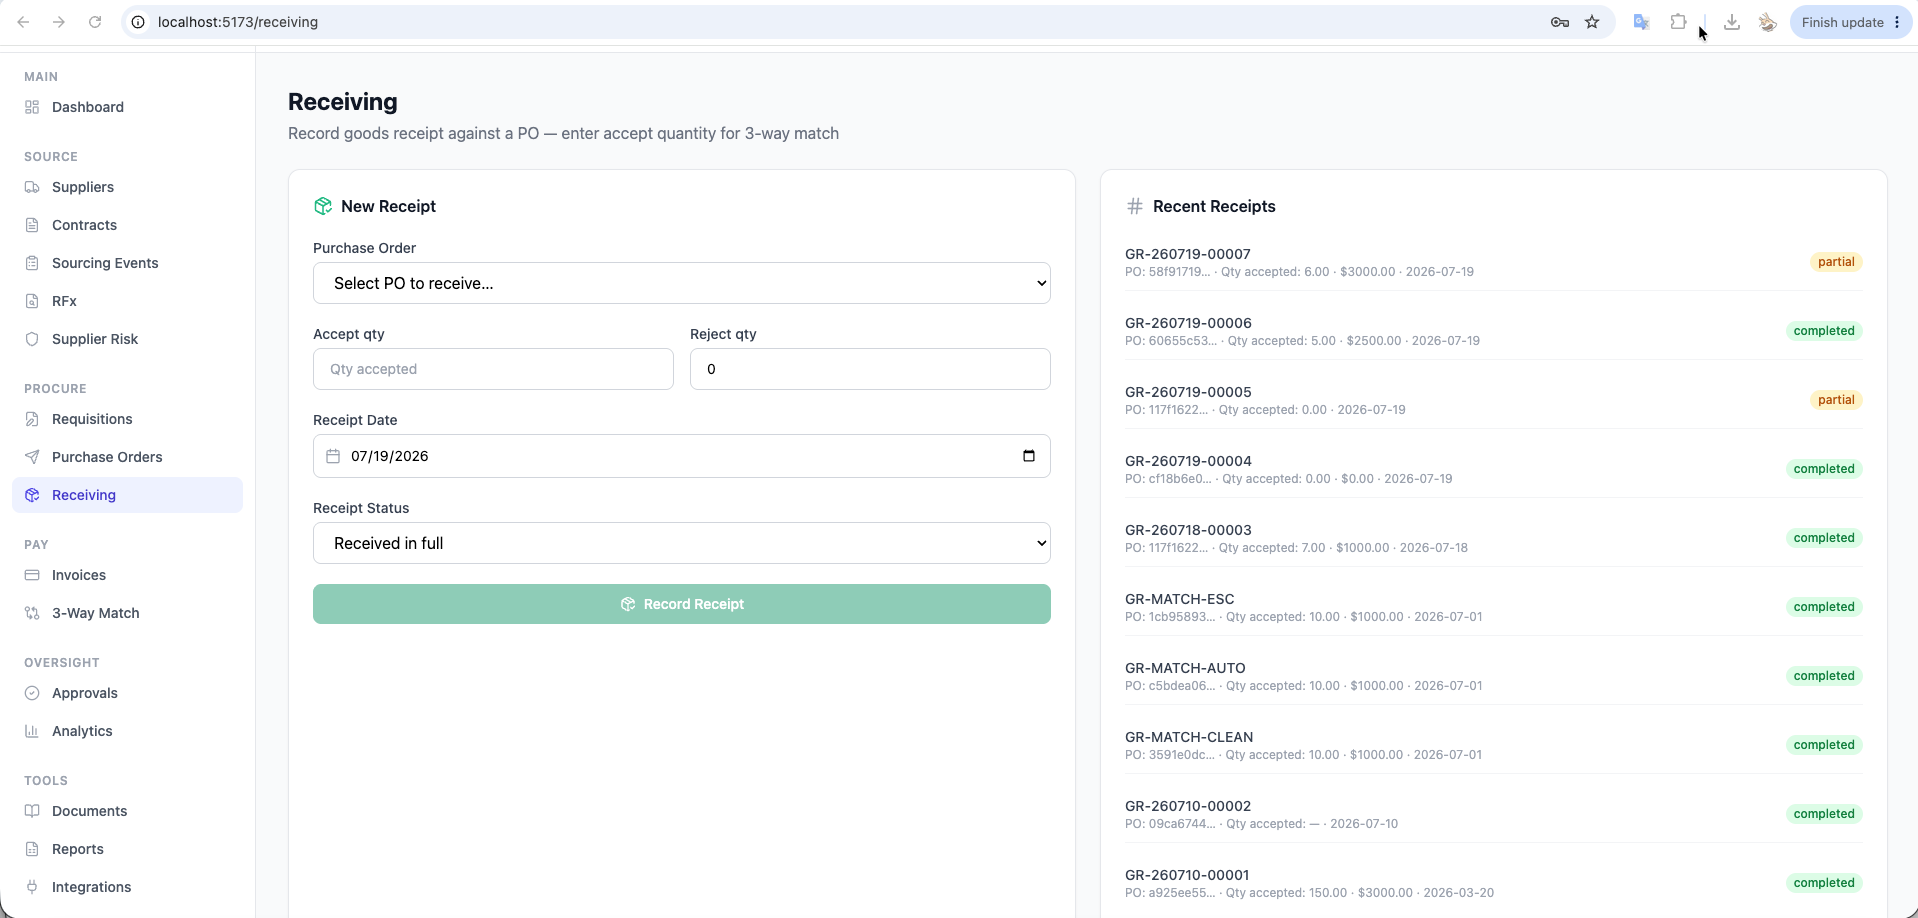Click the browser downloads icon
1918x918 pixels.
point(1732,22)
